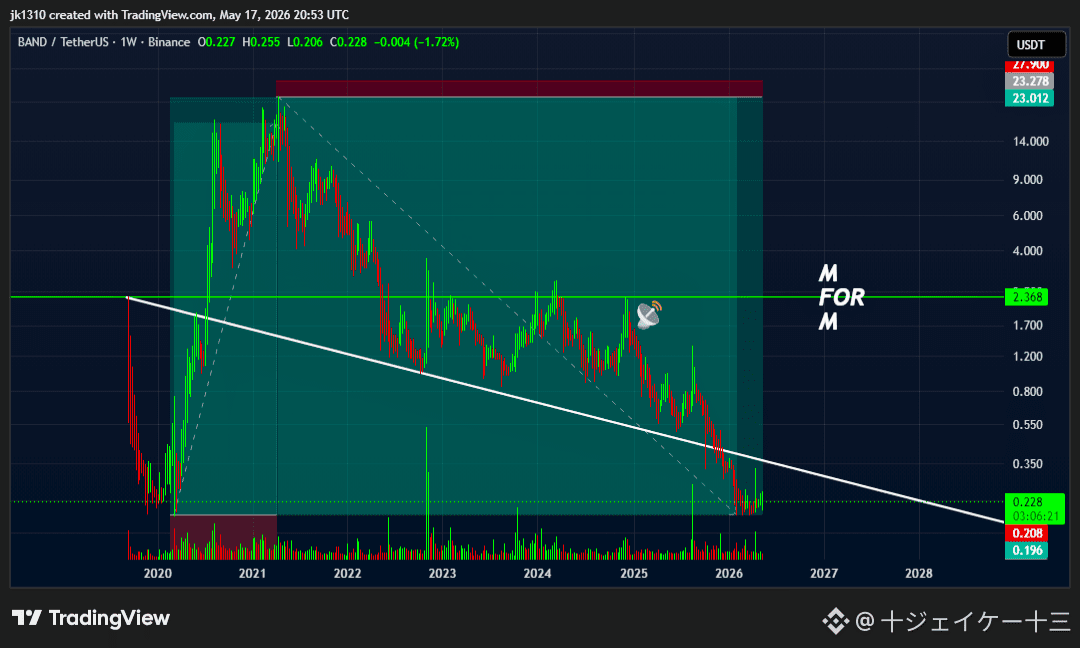Click the 2021 time axis label

(x=252, y=573)
